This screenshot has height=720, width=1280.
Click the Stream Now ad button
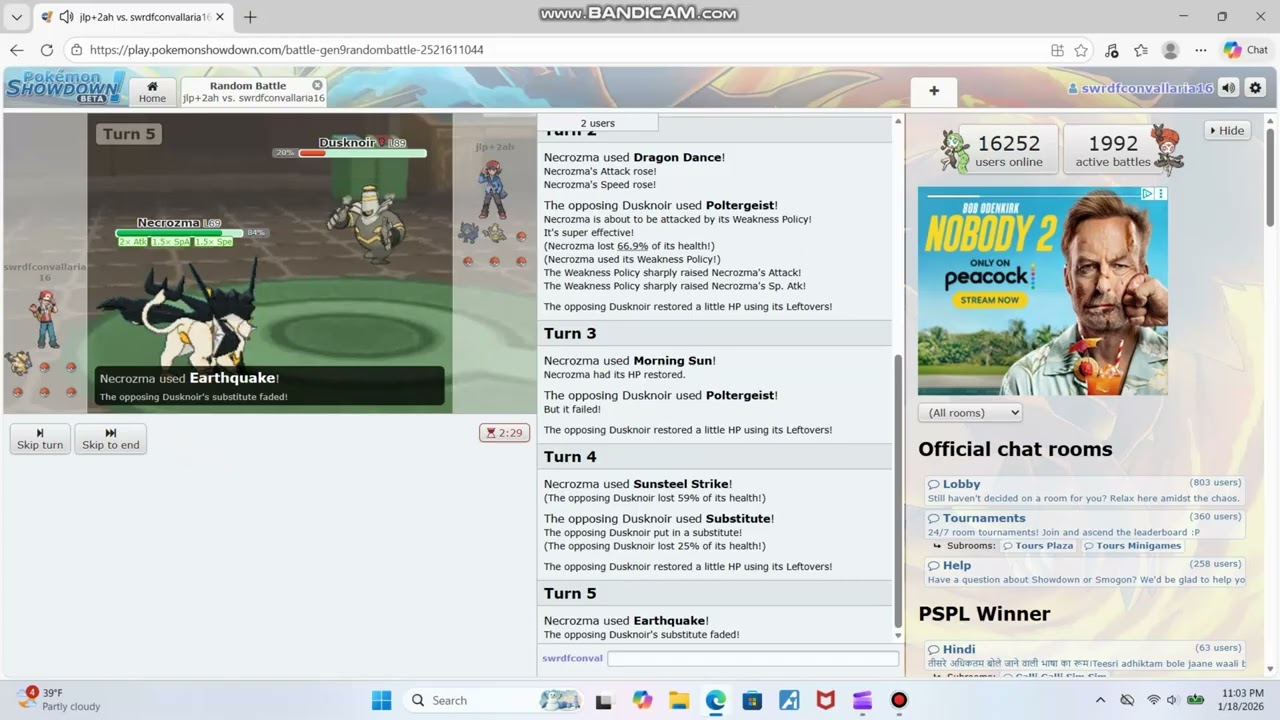tap(989, 300)
